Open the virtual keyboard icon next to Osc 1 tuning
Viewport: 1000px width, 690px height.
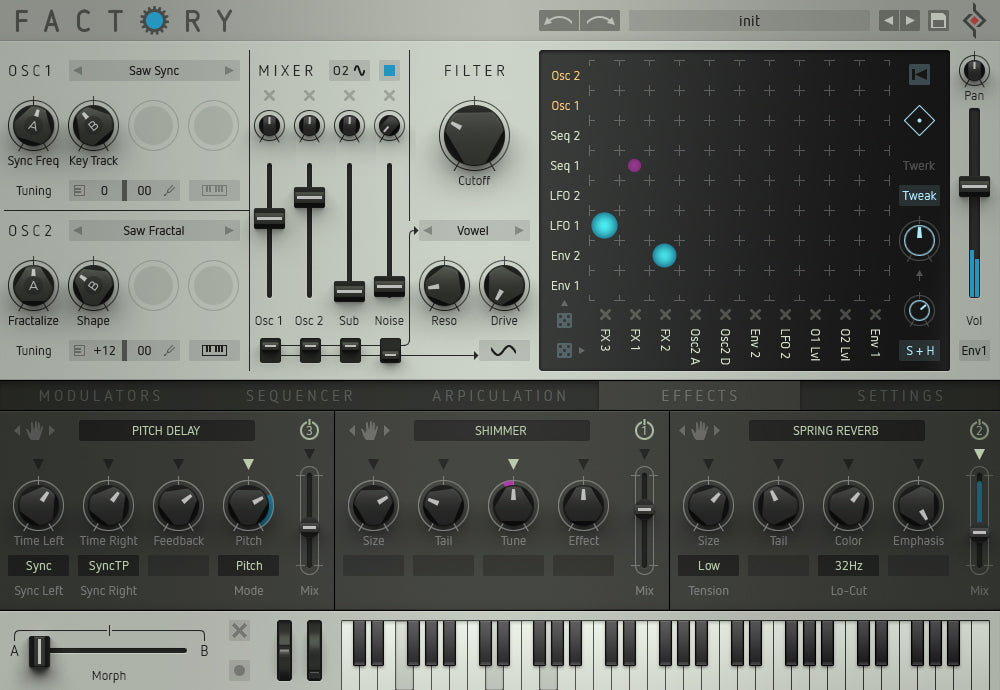point(215,190)
